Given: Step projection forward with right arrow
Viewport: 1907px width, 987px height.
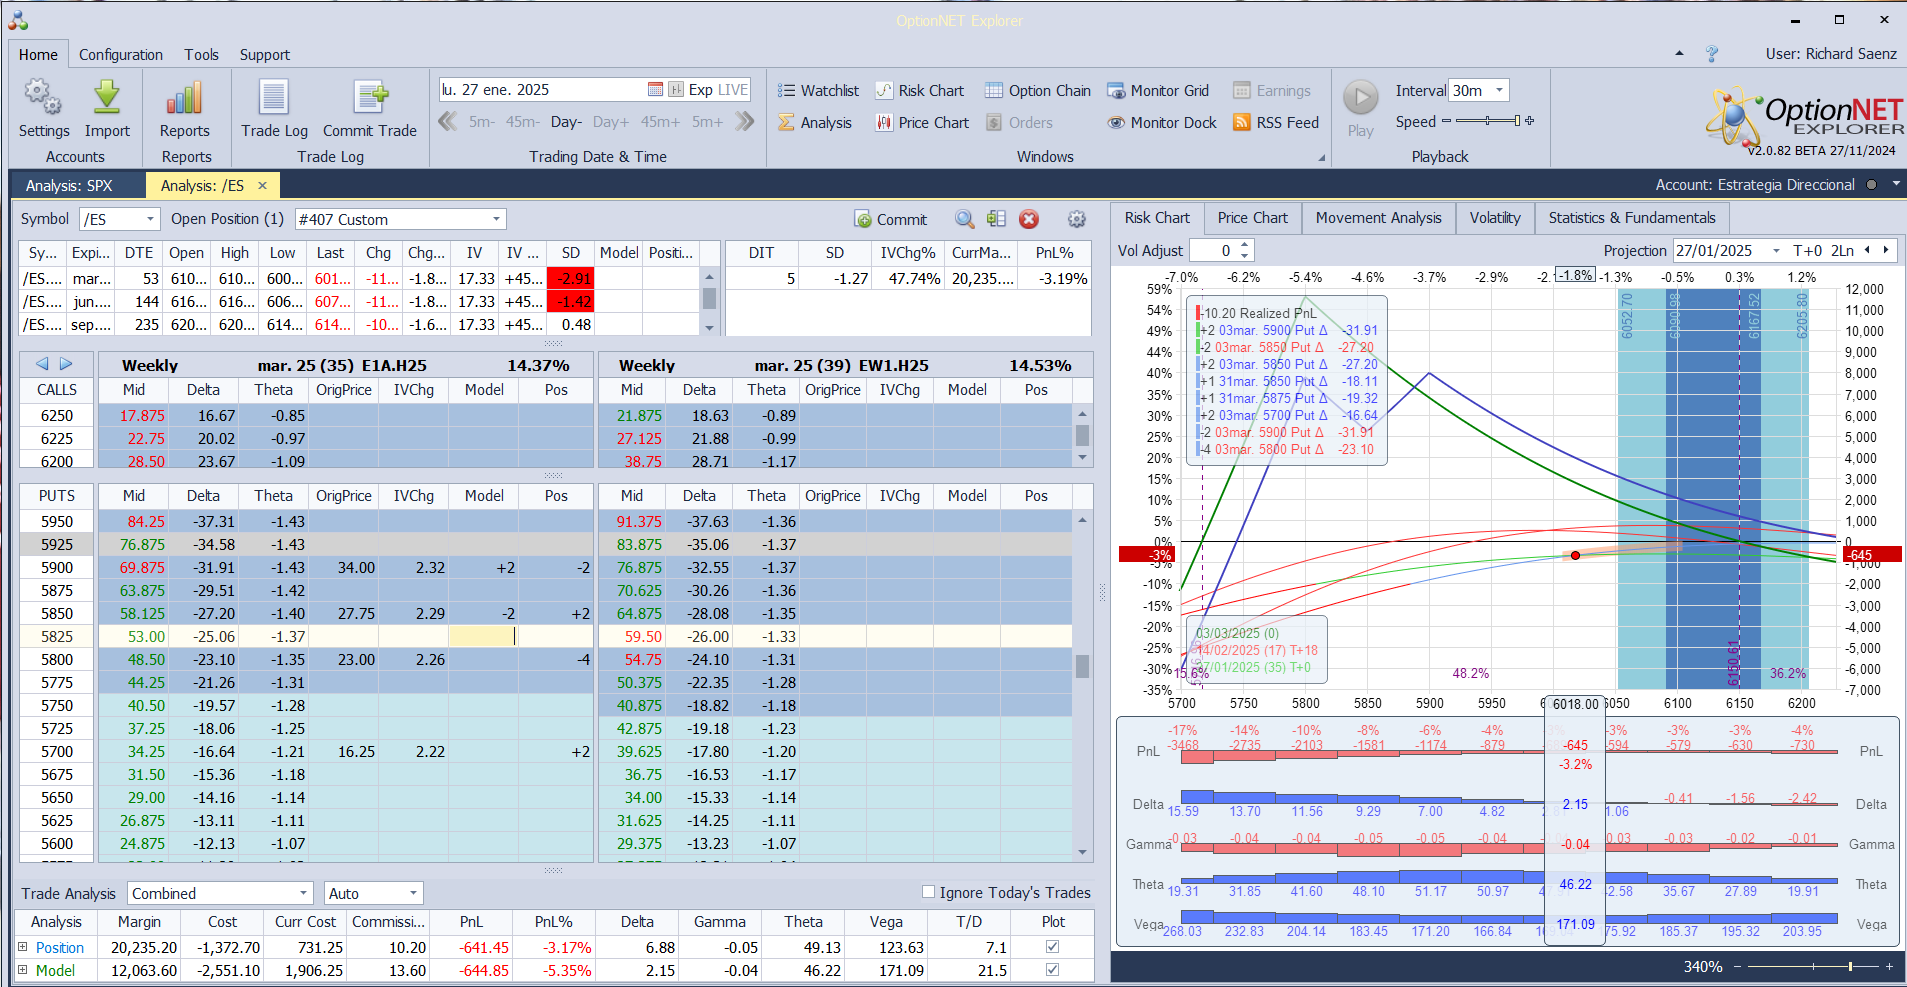Looking at the screenshot, I should [x=1886, y=250].
